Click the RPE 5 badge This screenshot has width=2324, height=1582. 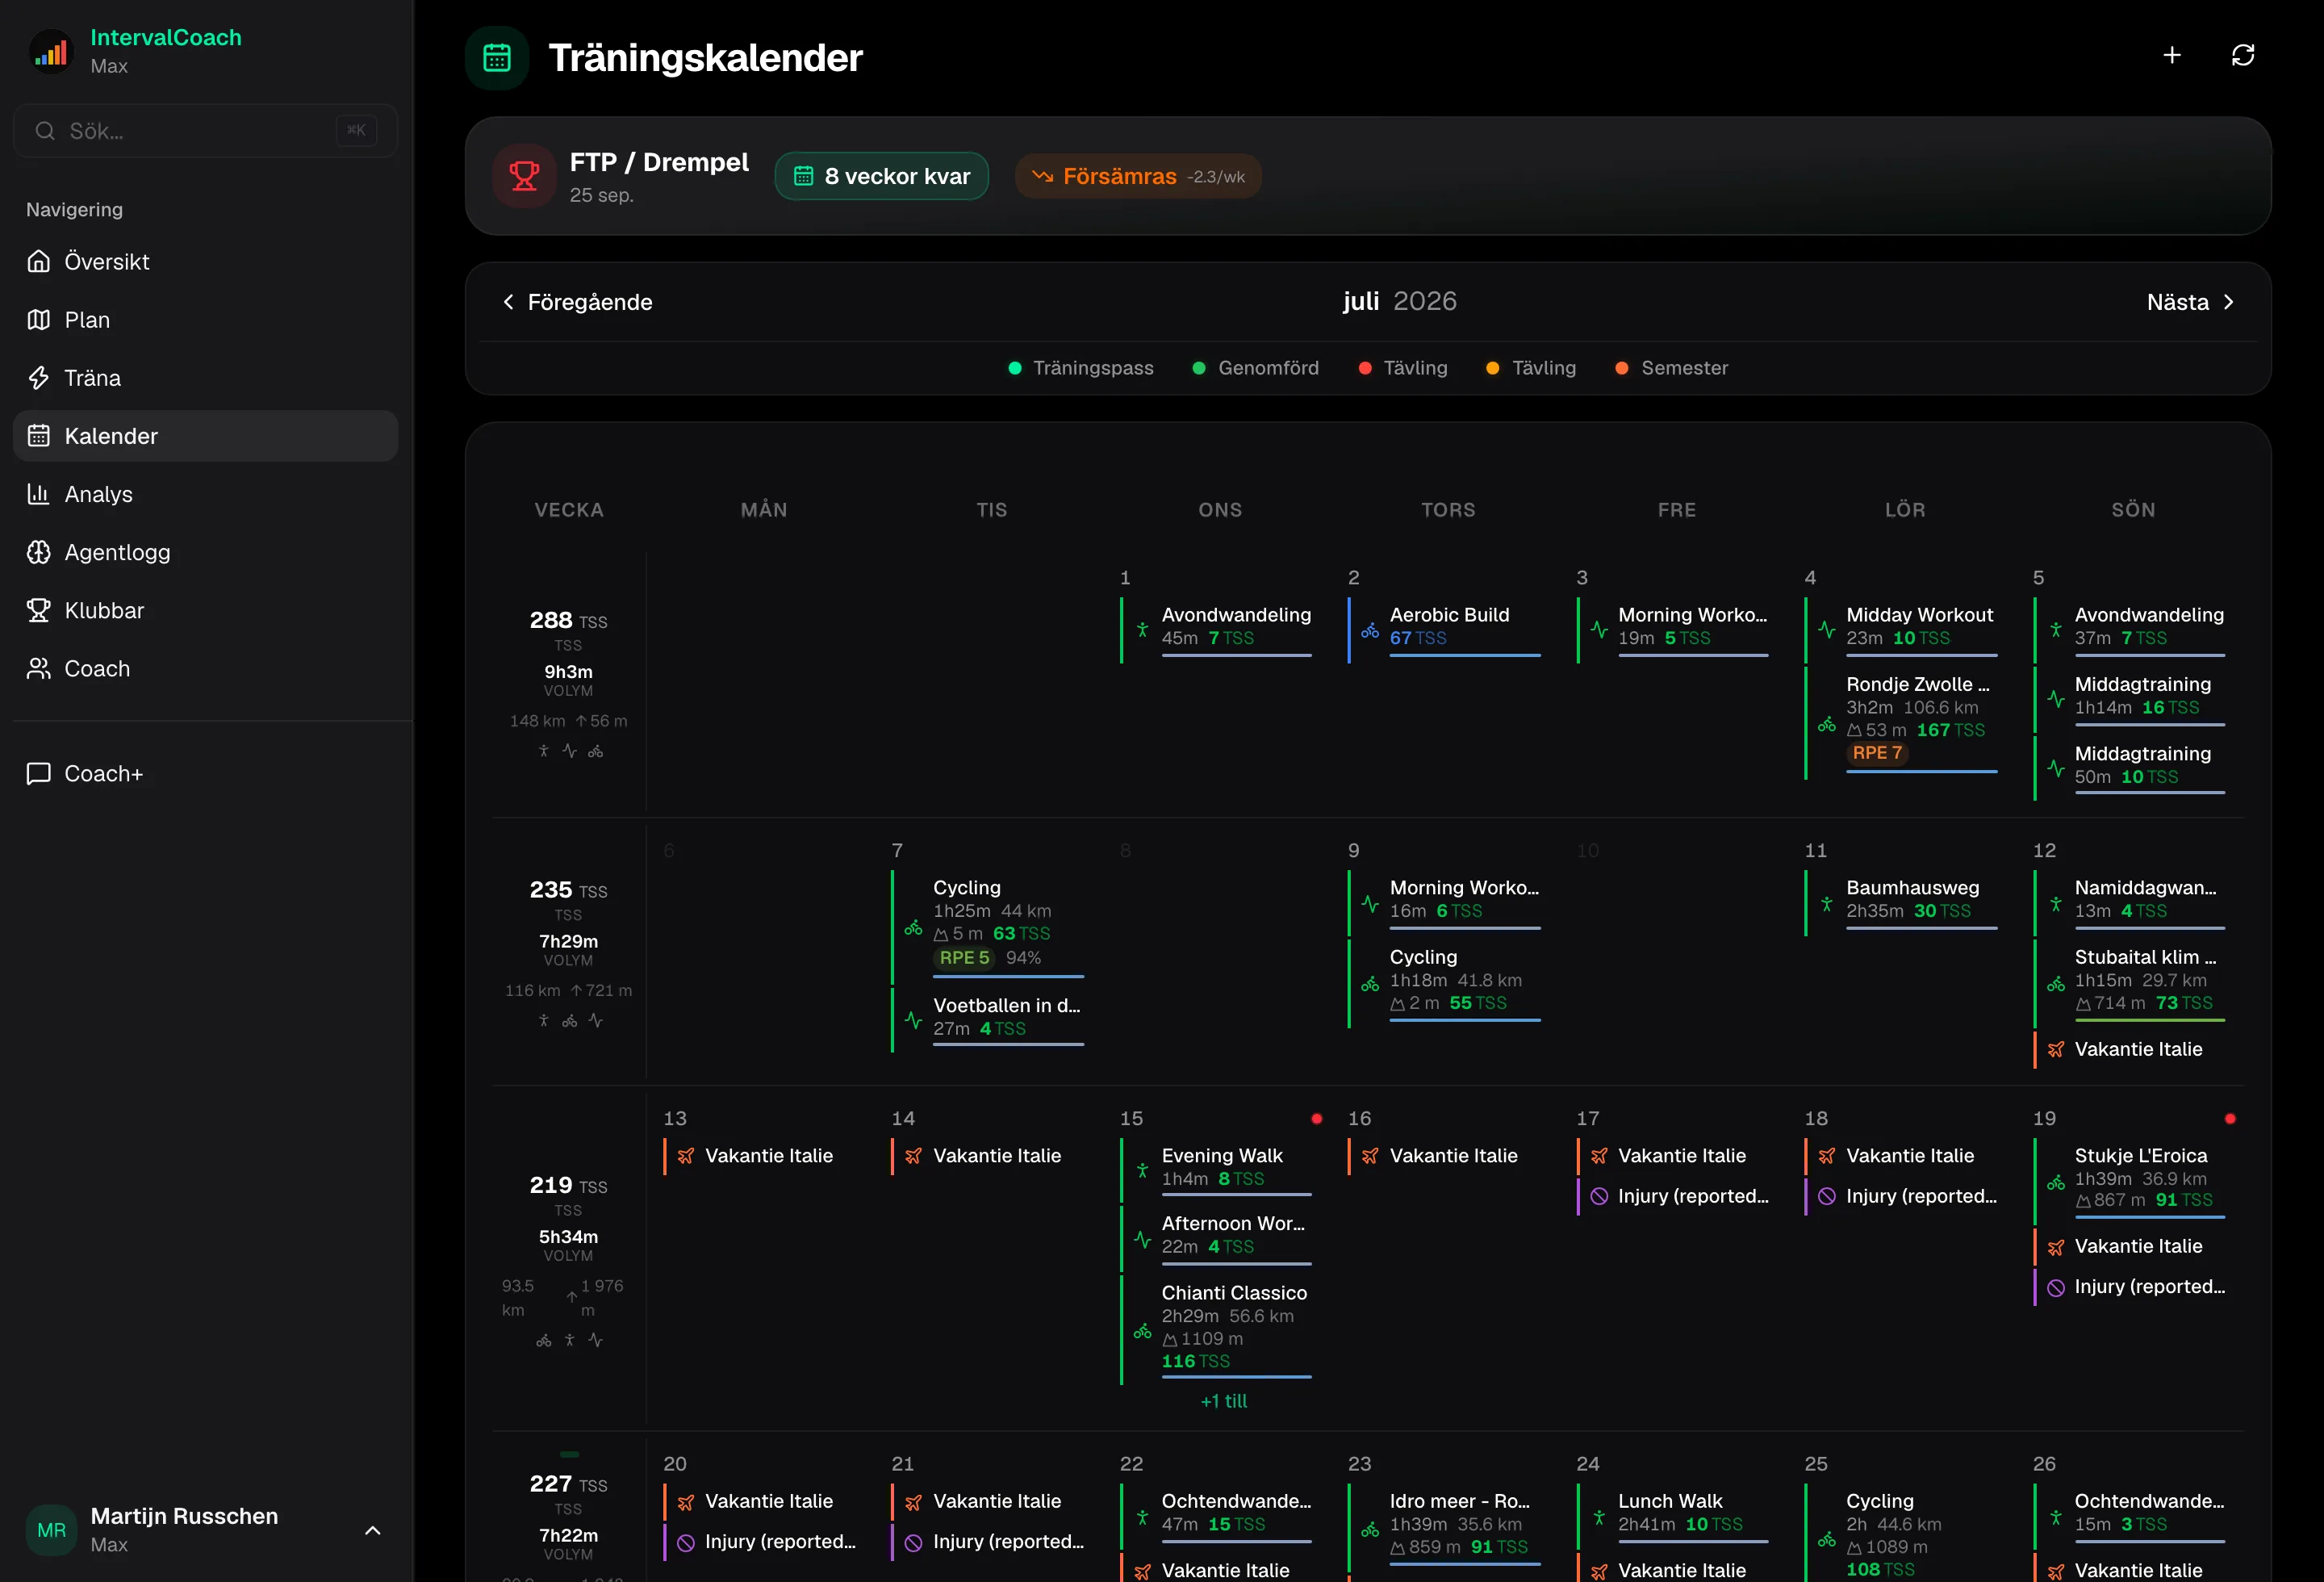[x=964, y=958]
